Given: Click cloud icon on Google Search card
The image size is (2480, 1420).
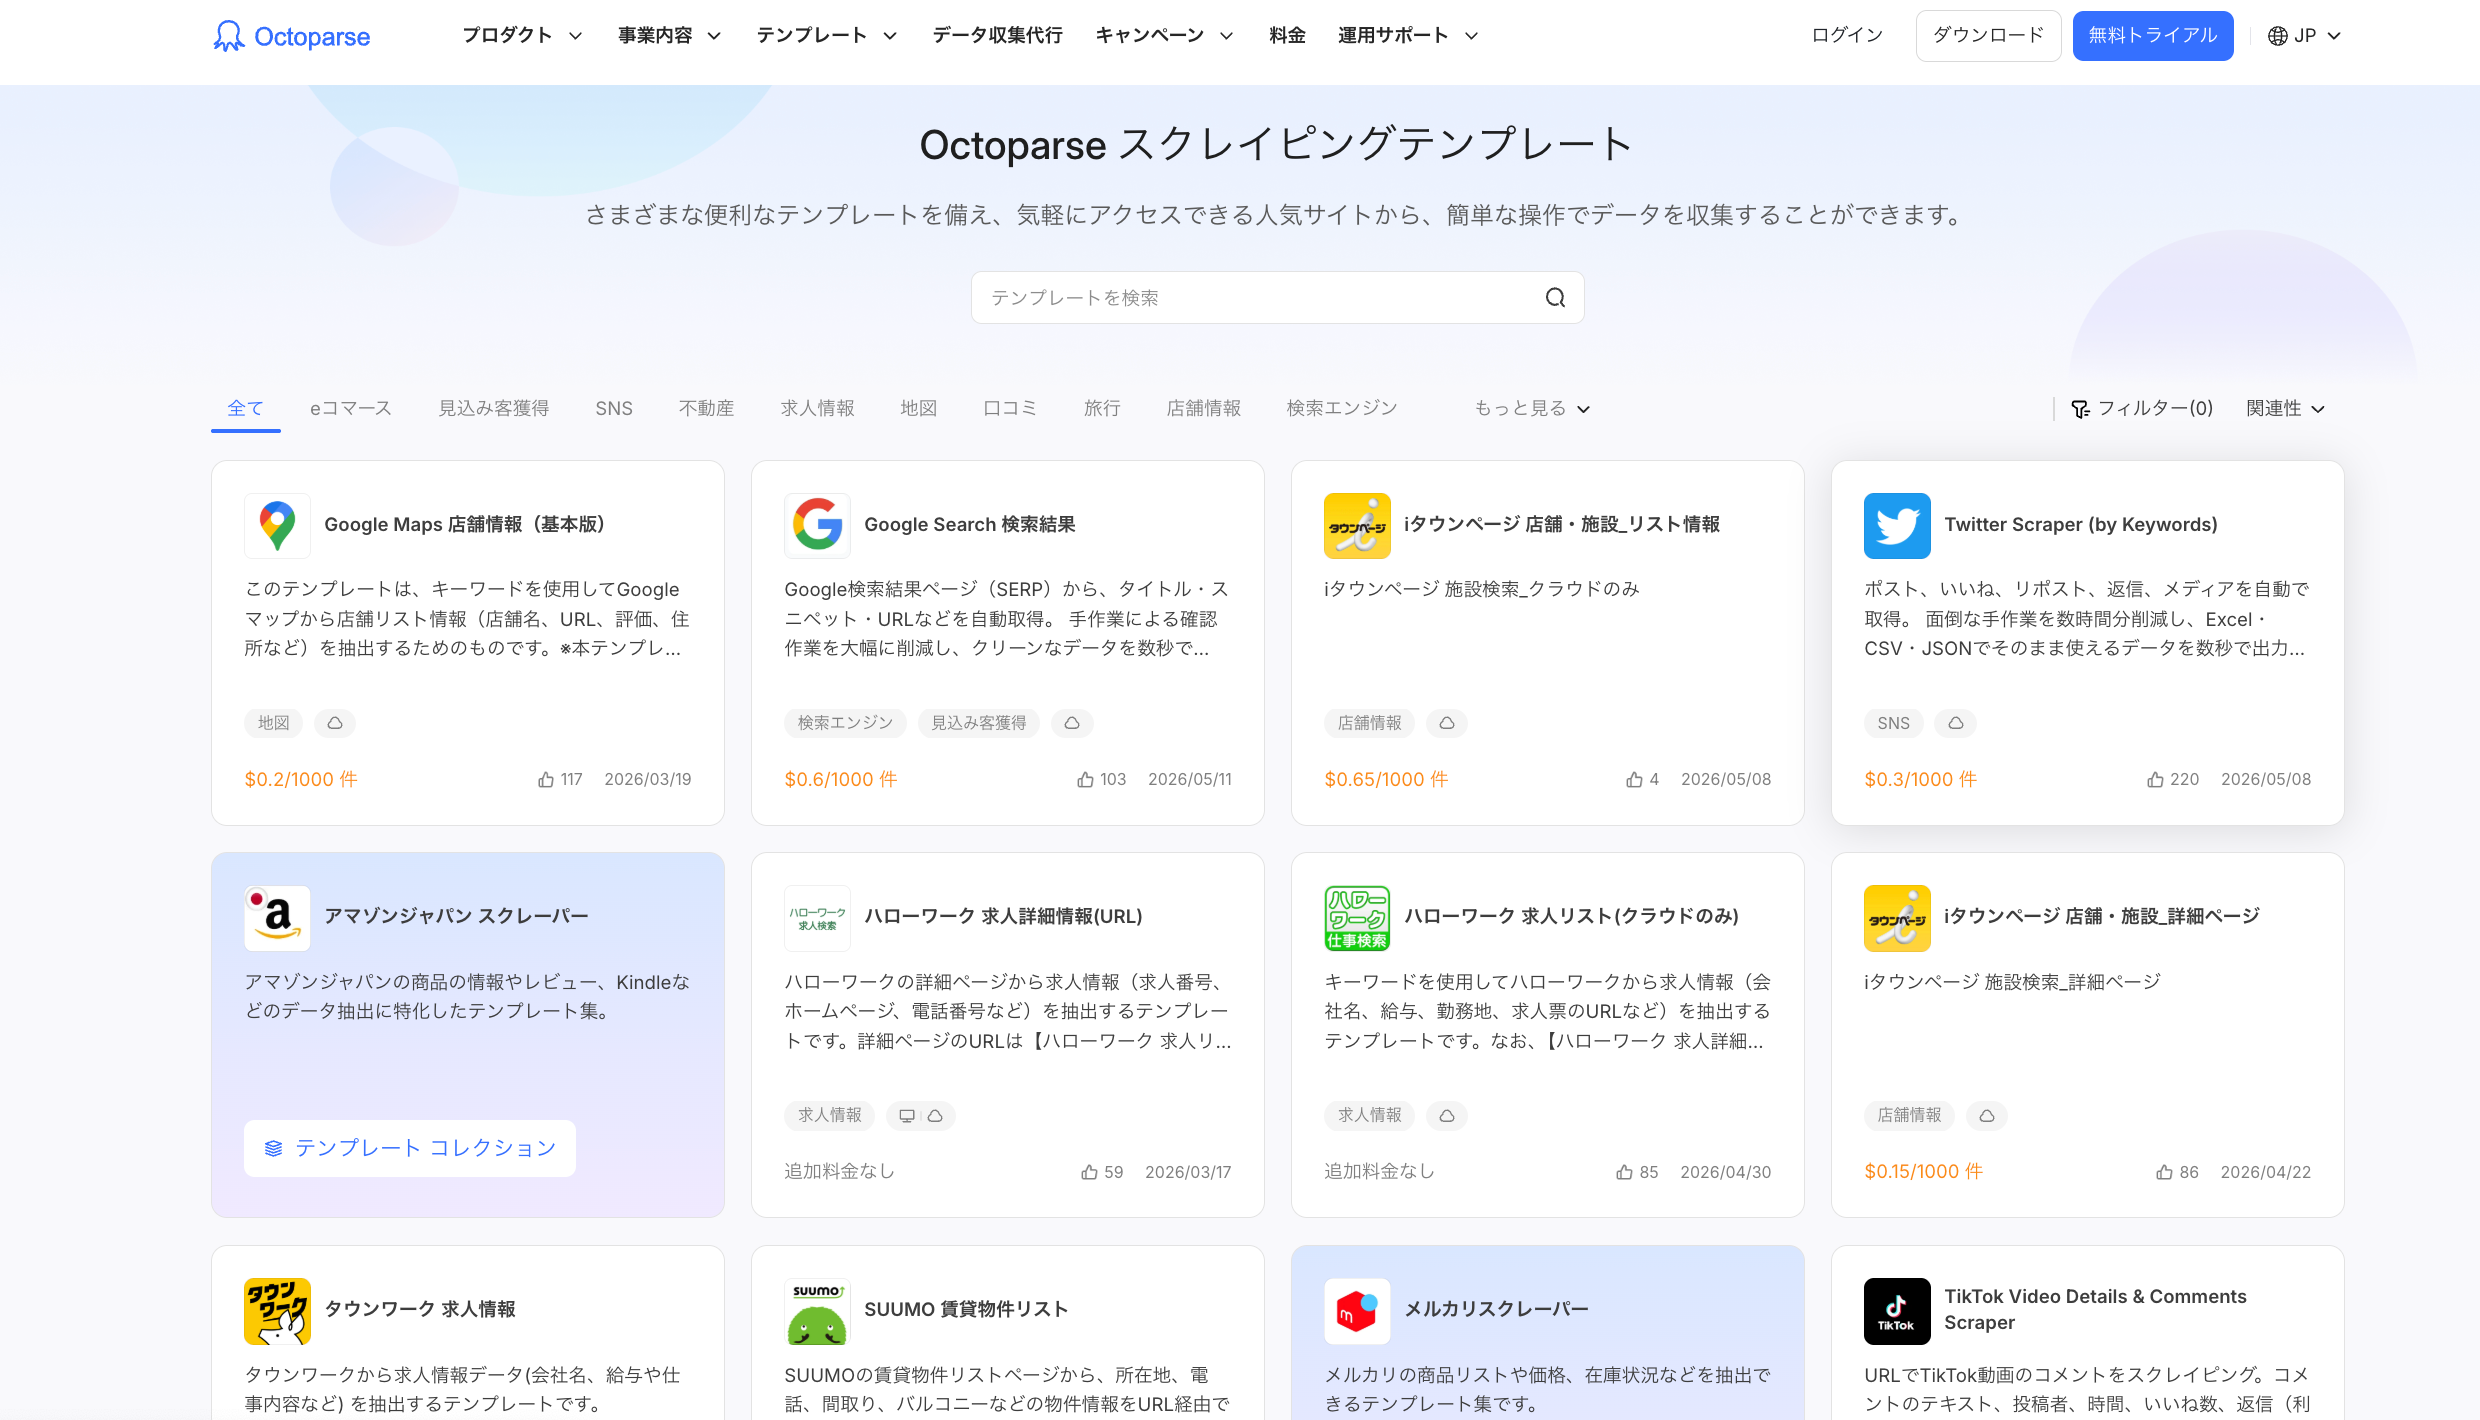Looking at the screenshot, I should (1072, 723).
